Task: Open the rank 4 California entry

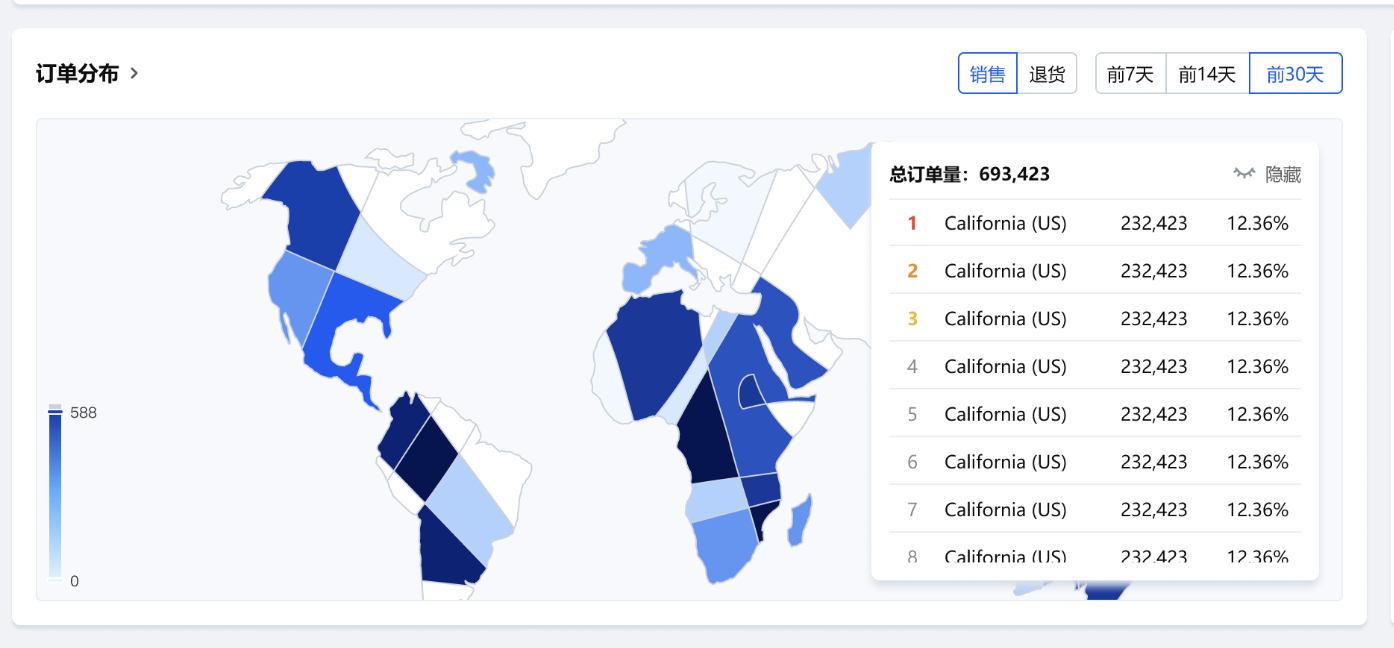Action: [x=1095, y=367]
